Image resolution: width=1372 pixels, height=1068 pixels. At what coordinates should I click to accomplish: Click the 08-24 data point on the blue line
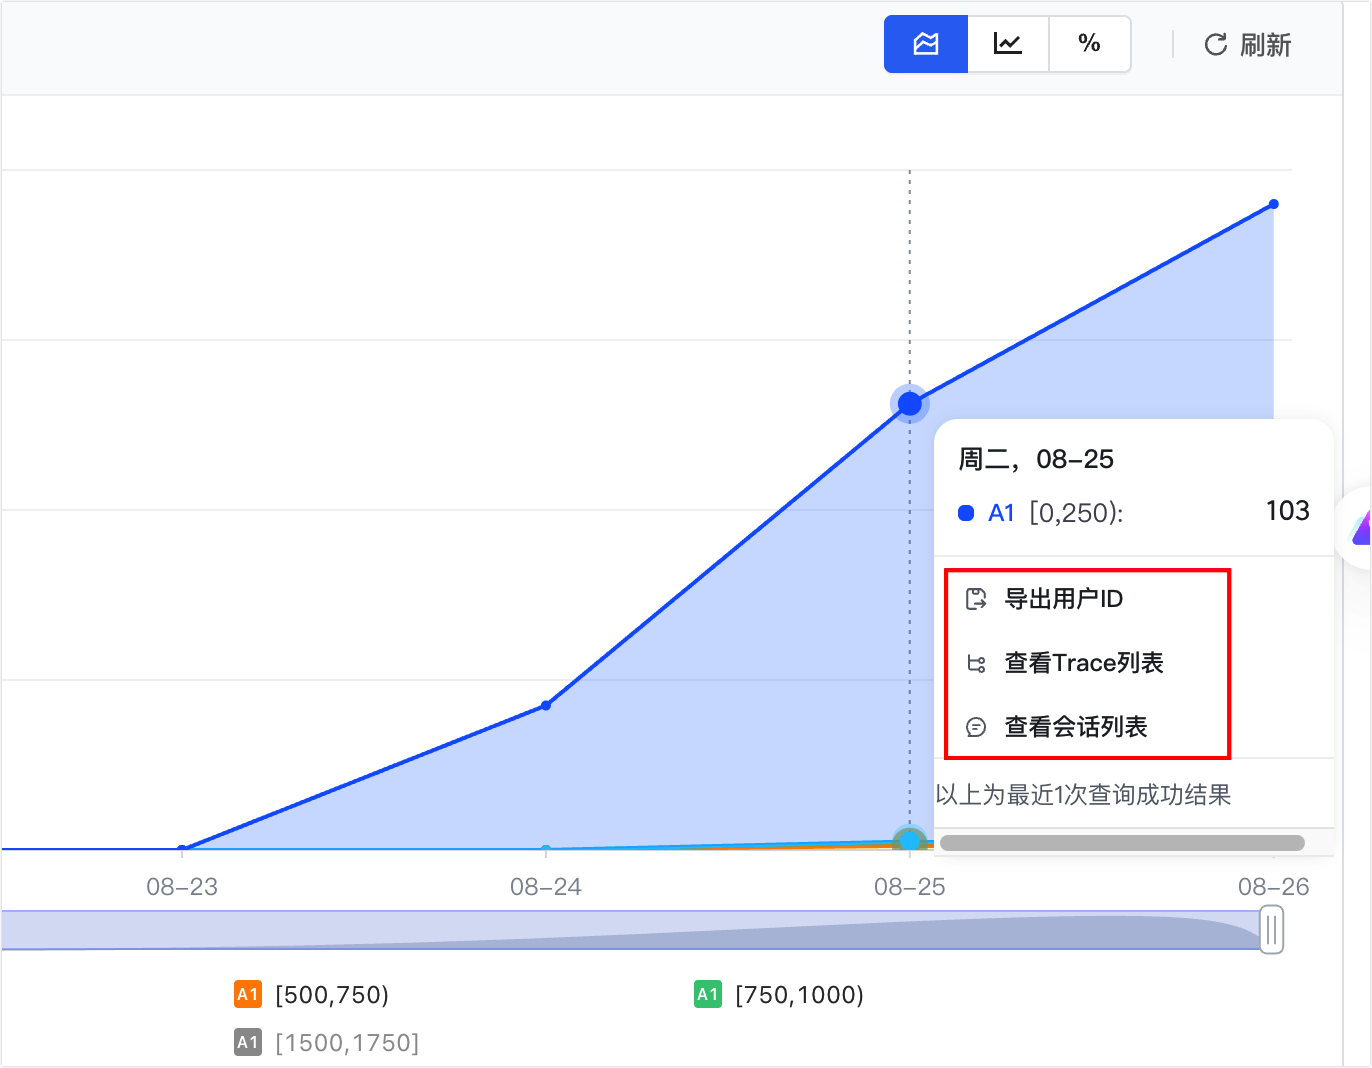tap(546, 706)
